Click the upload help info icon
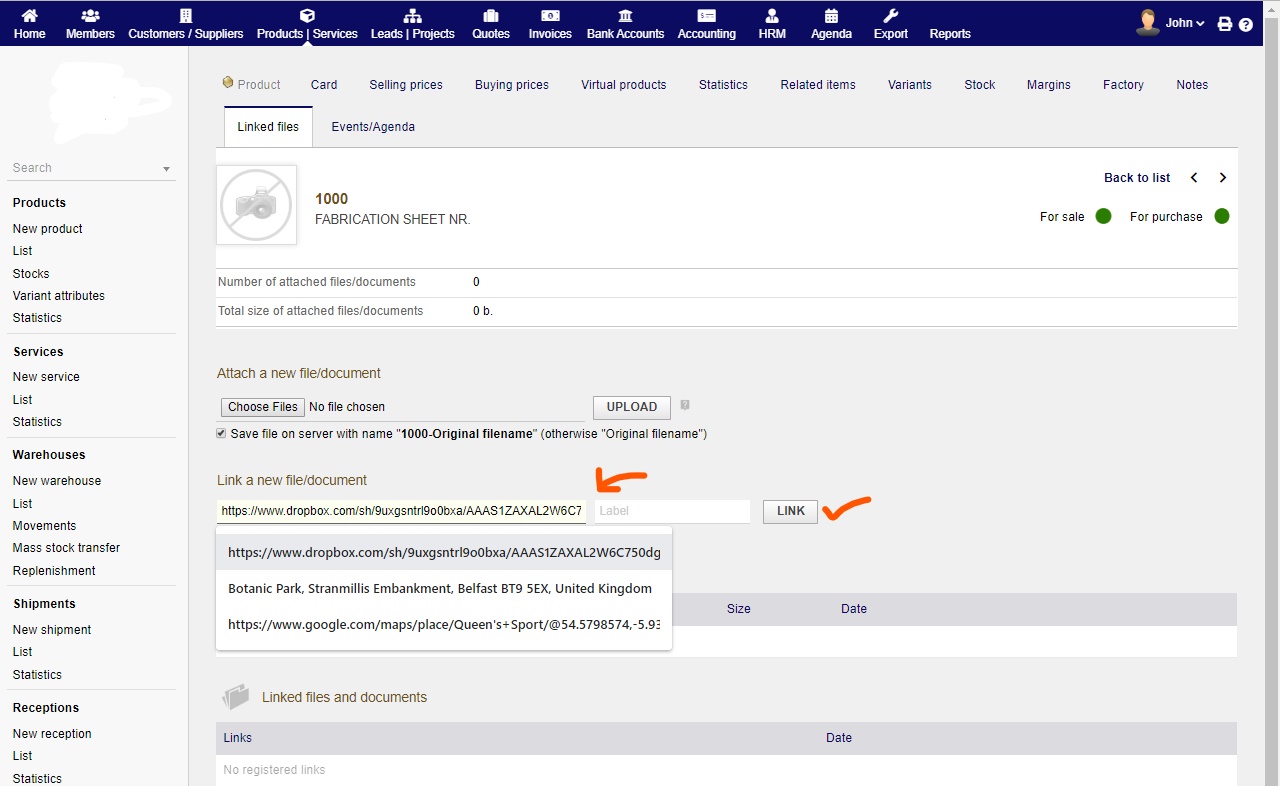Viewport: 1280px width, 786px height. click(x=685, y=405)
